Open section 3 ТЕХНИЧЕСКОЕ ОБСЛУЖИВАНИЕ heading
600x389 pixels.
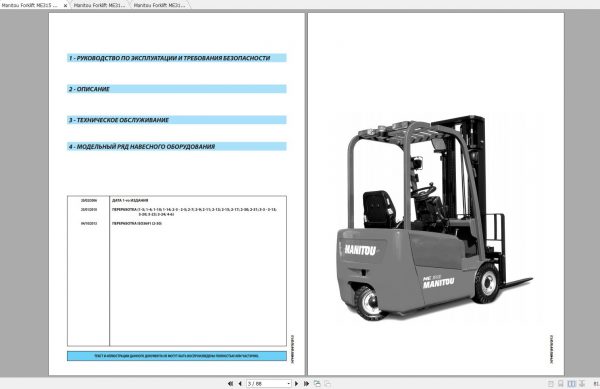pyautogui.click(x=177, y=120)
